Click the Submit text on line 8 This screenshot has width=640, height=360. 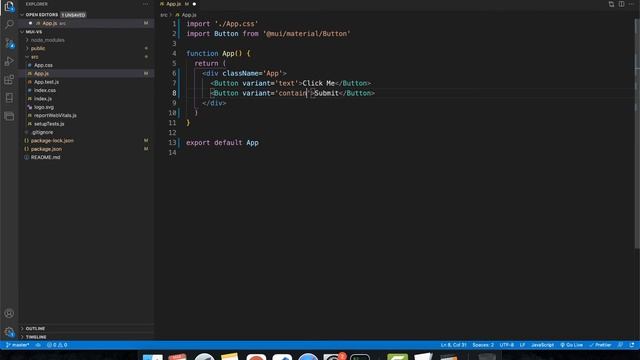(x=327, y=93)
